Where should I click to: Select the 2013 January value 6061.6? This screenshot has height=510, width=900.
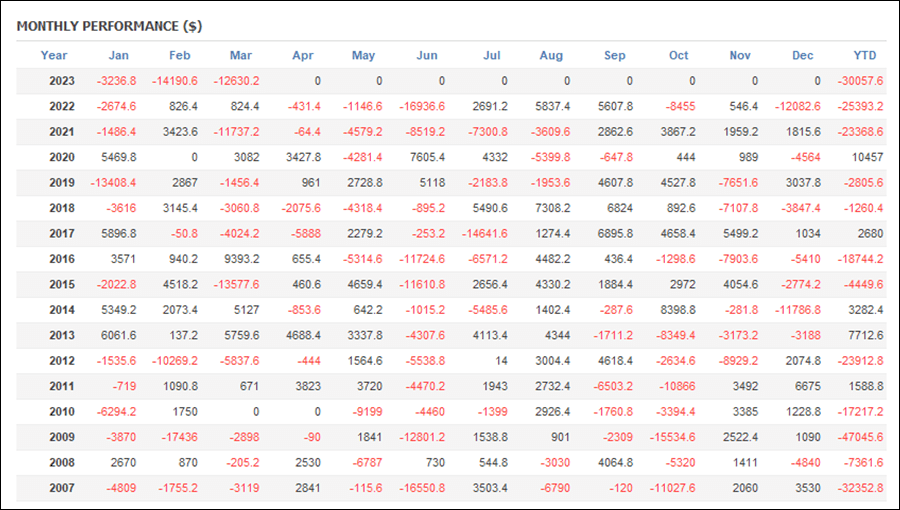(x=119, y=335)
